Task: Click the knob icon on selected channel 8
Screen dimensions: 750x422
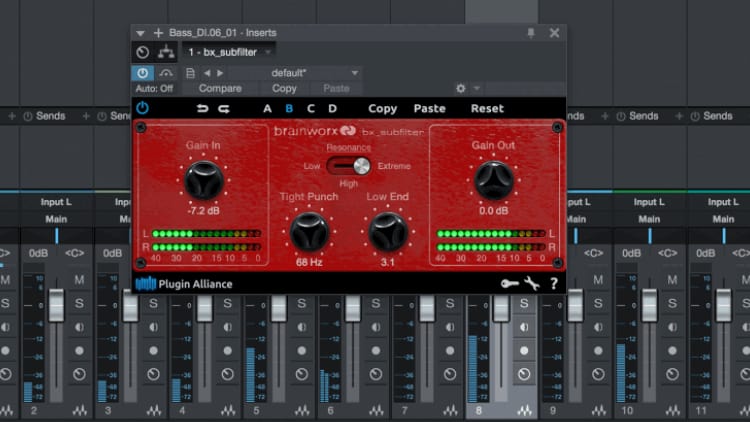Action: pos(524,374)
